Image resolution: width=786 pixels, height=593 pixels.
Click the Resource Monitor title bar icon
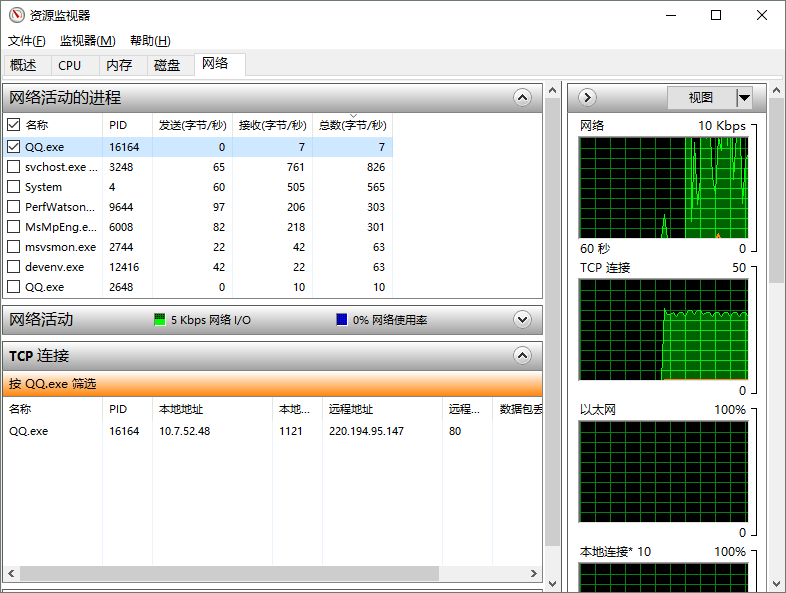pos(17,15)
